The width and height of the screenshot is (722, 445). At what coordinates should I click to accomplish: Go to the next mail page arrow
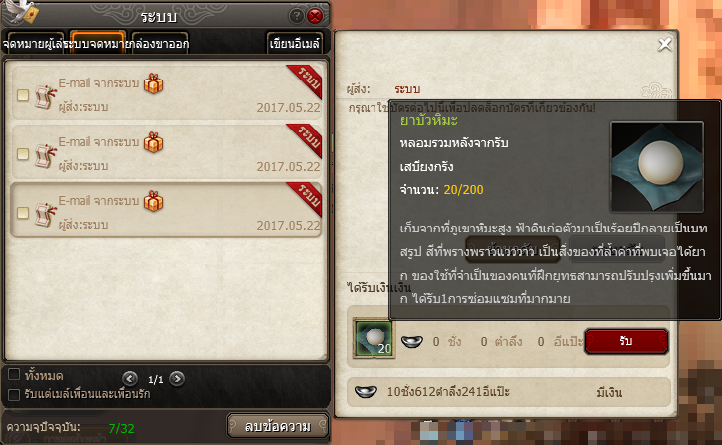click(177, 379)
